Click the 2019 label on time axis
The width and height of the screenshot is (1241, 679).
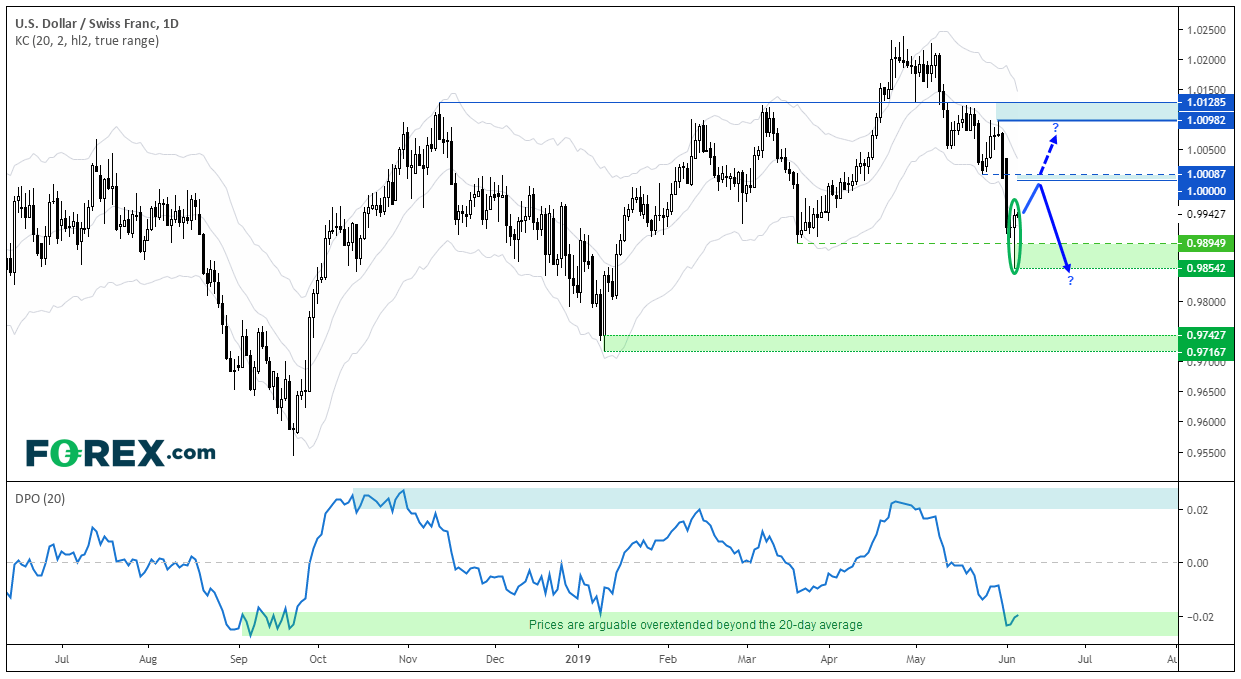point(579,660)
